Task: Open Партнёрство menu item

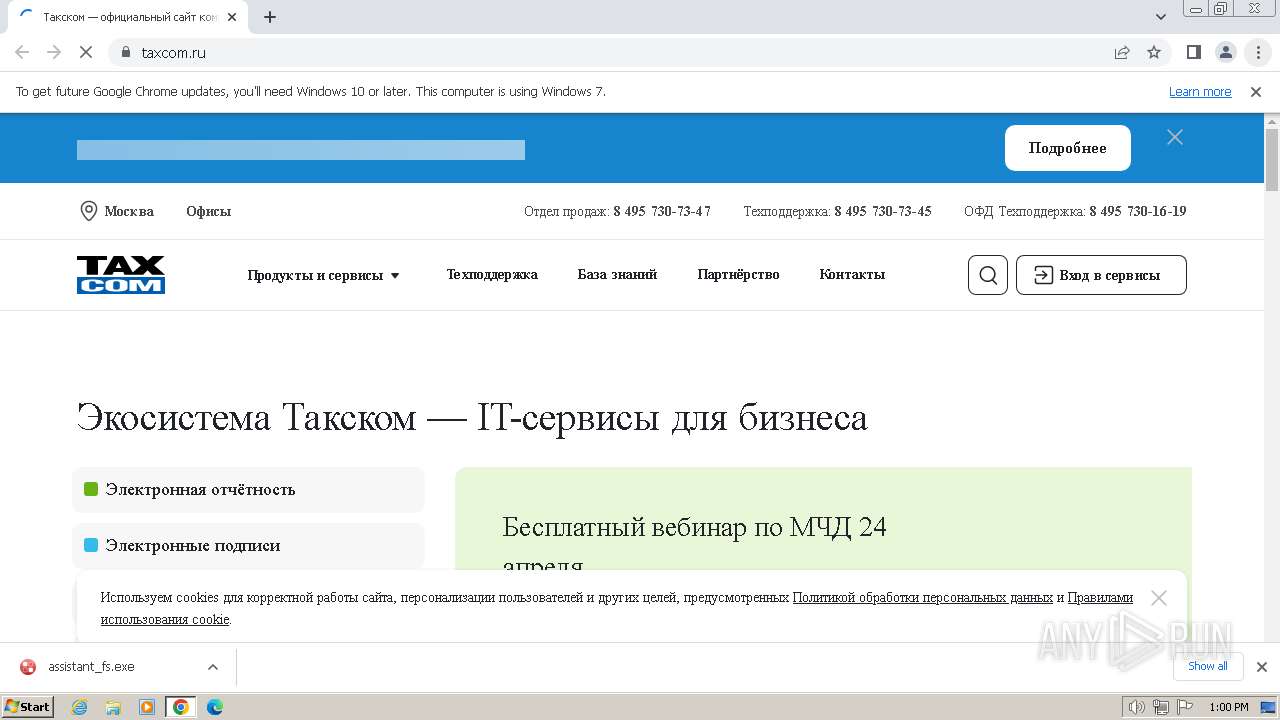Action: pos(738,274)
